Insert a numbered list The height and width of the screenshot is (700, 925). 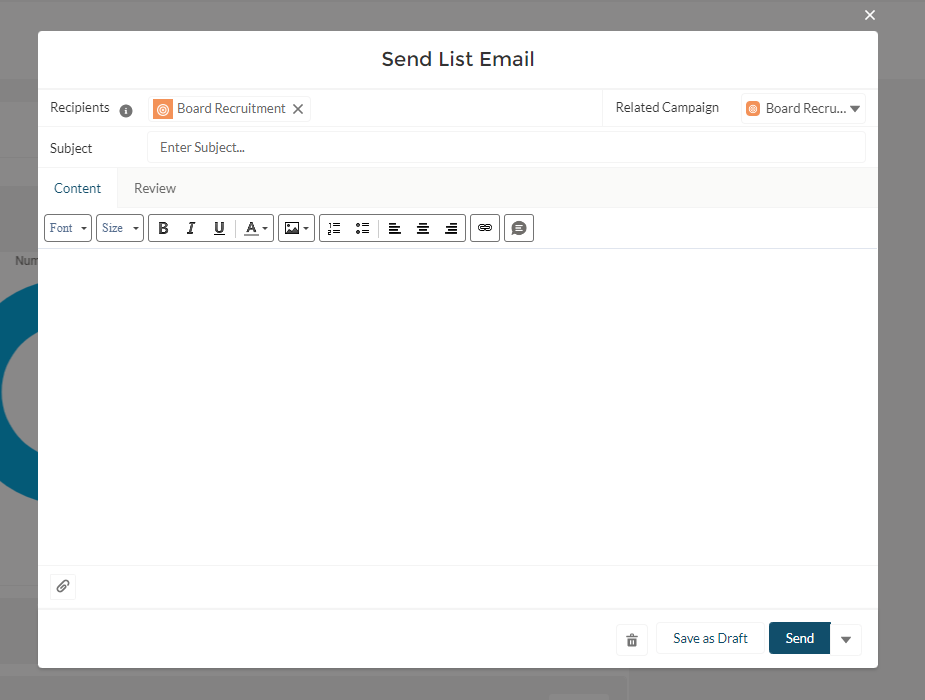334,228
